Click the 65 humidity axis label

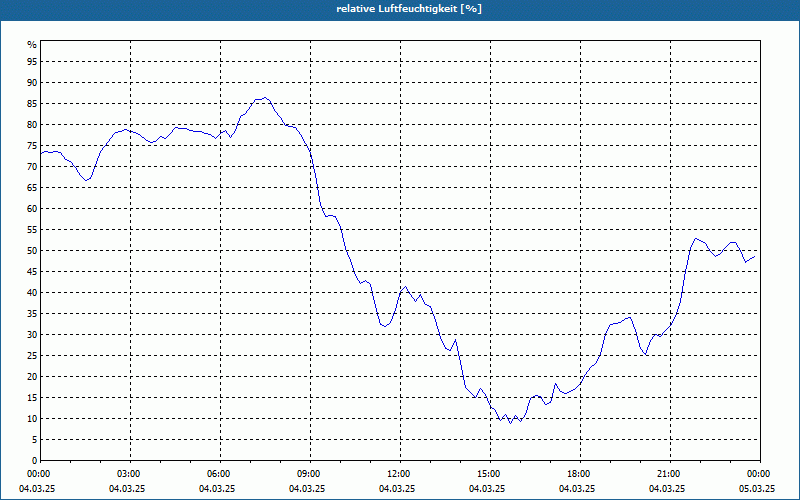32,188
